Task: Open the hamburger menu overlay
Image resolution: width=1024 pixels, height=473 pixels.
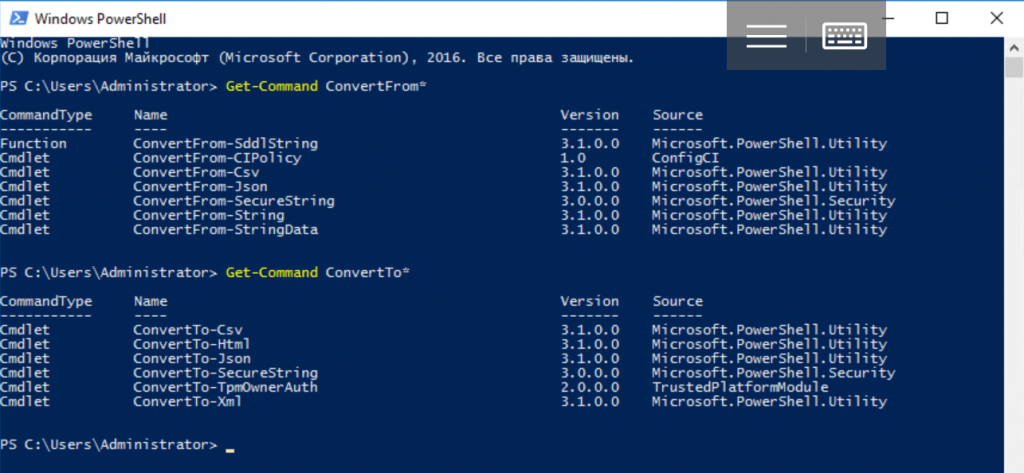Action: point(766,35)
